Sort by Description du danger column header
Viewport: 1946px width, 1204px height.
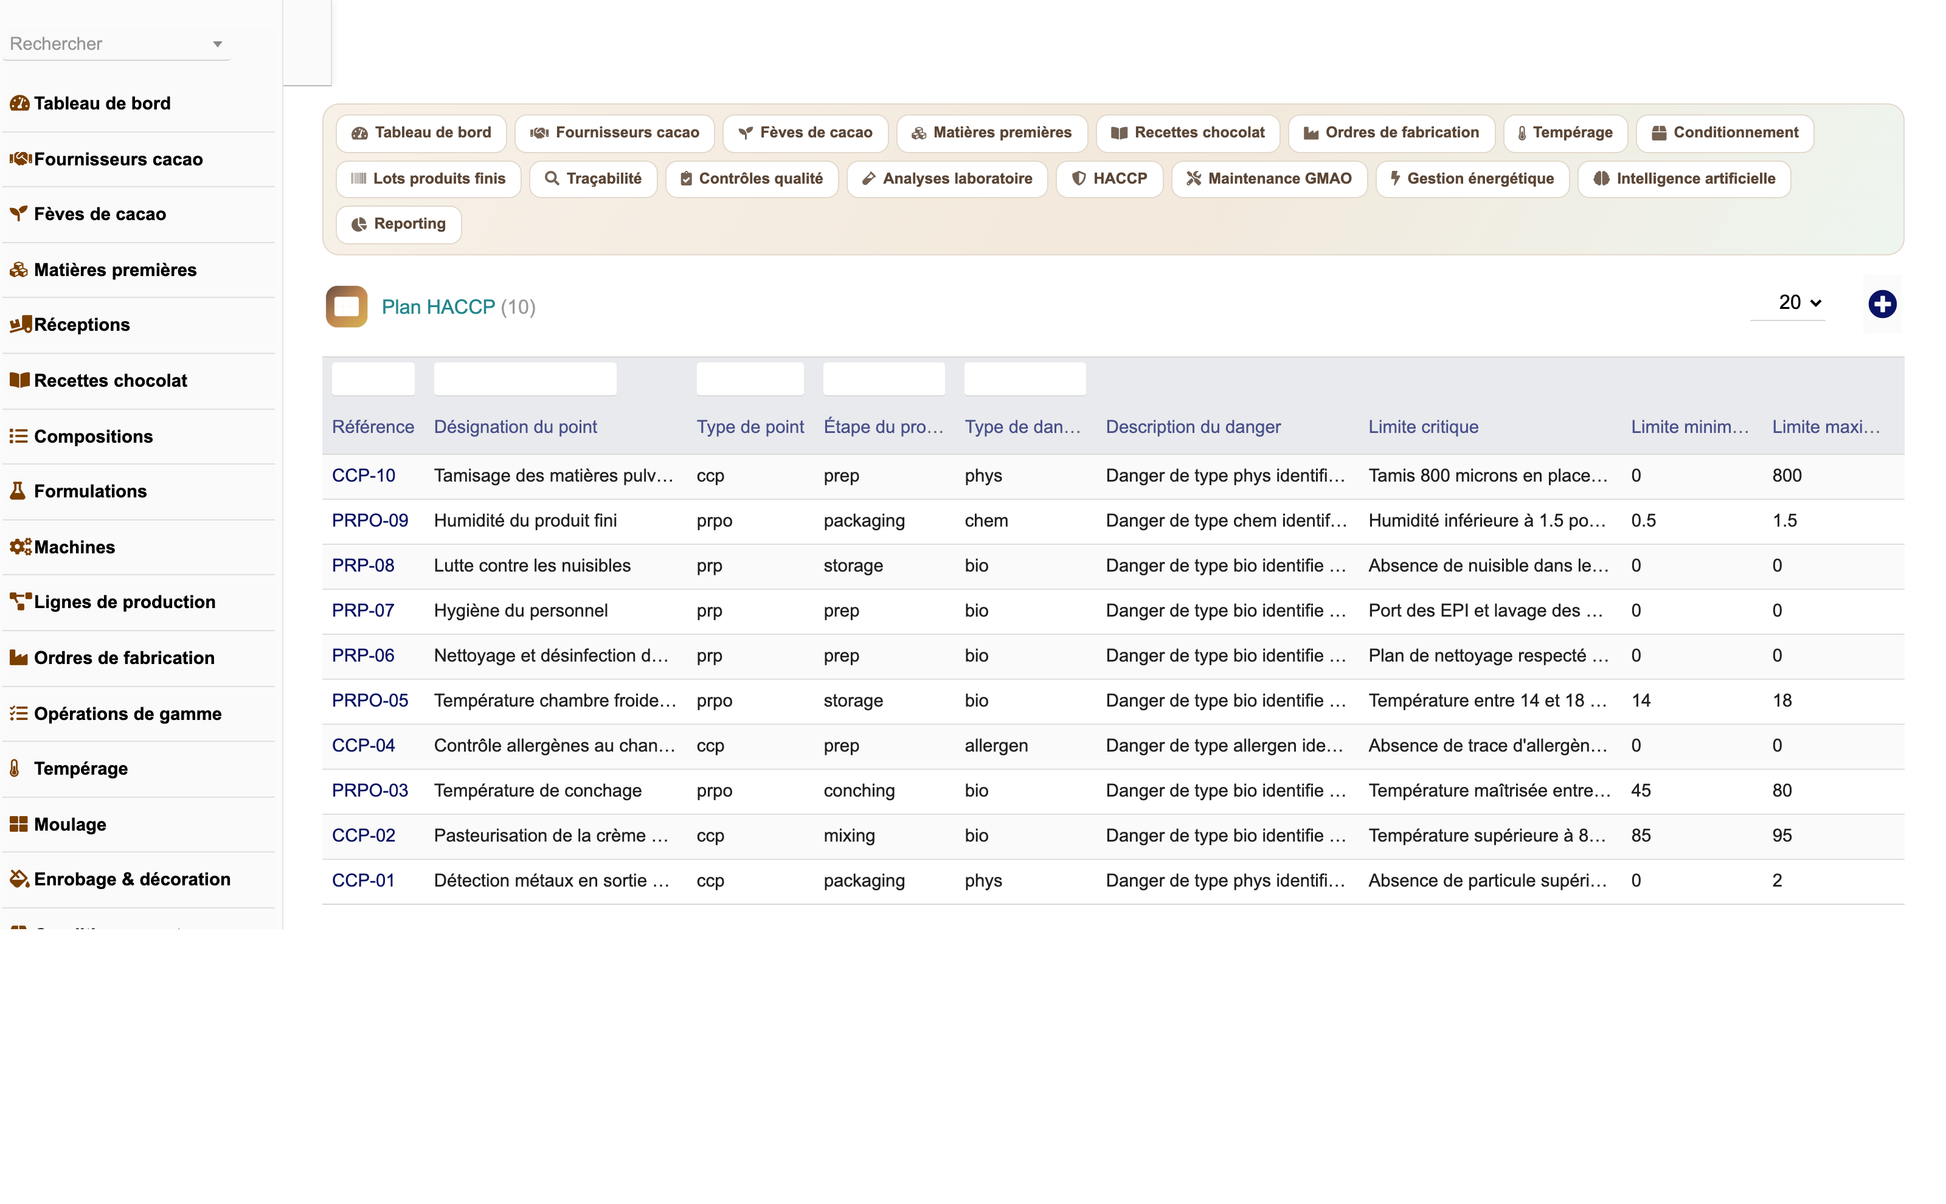pos(1193,427)
